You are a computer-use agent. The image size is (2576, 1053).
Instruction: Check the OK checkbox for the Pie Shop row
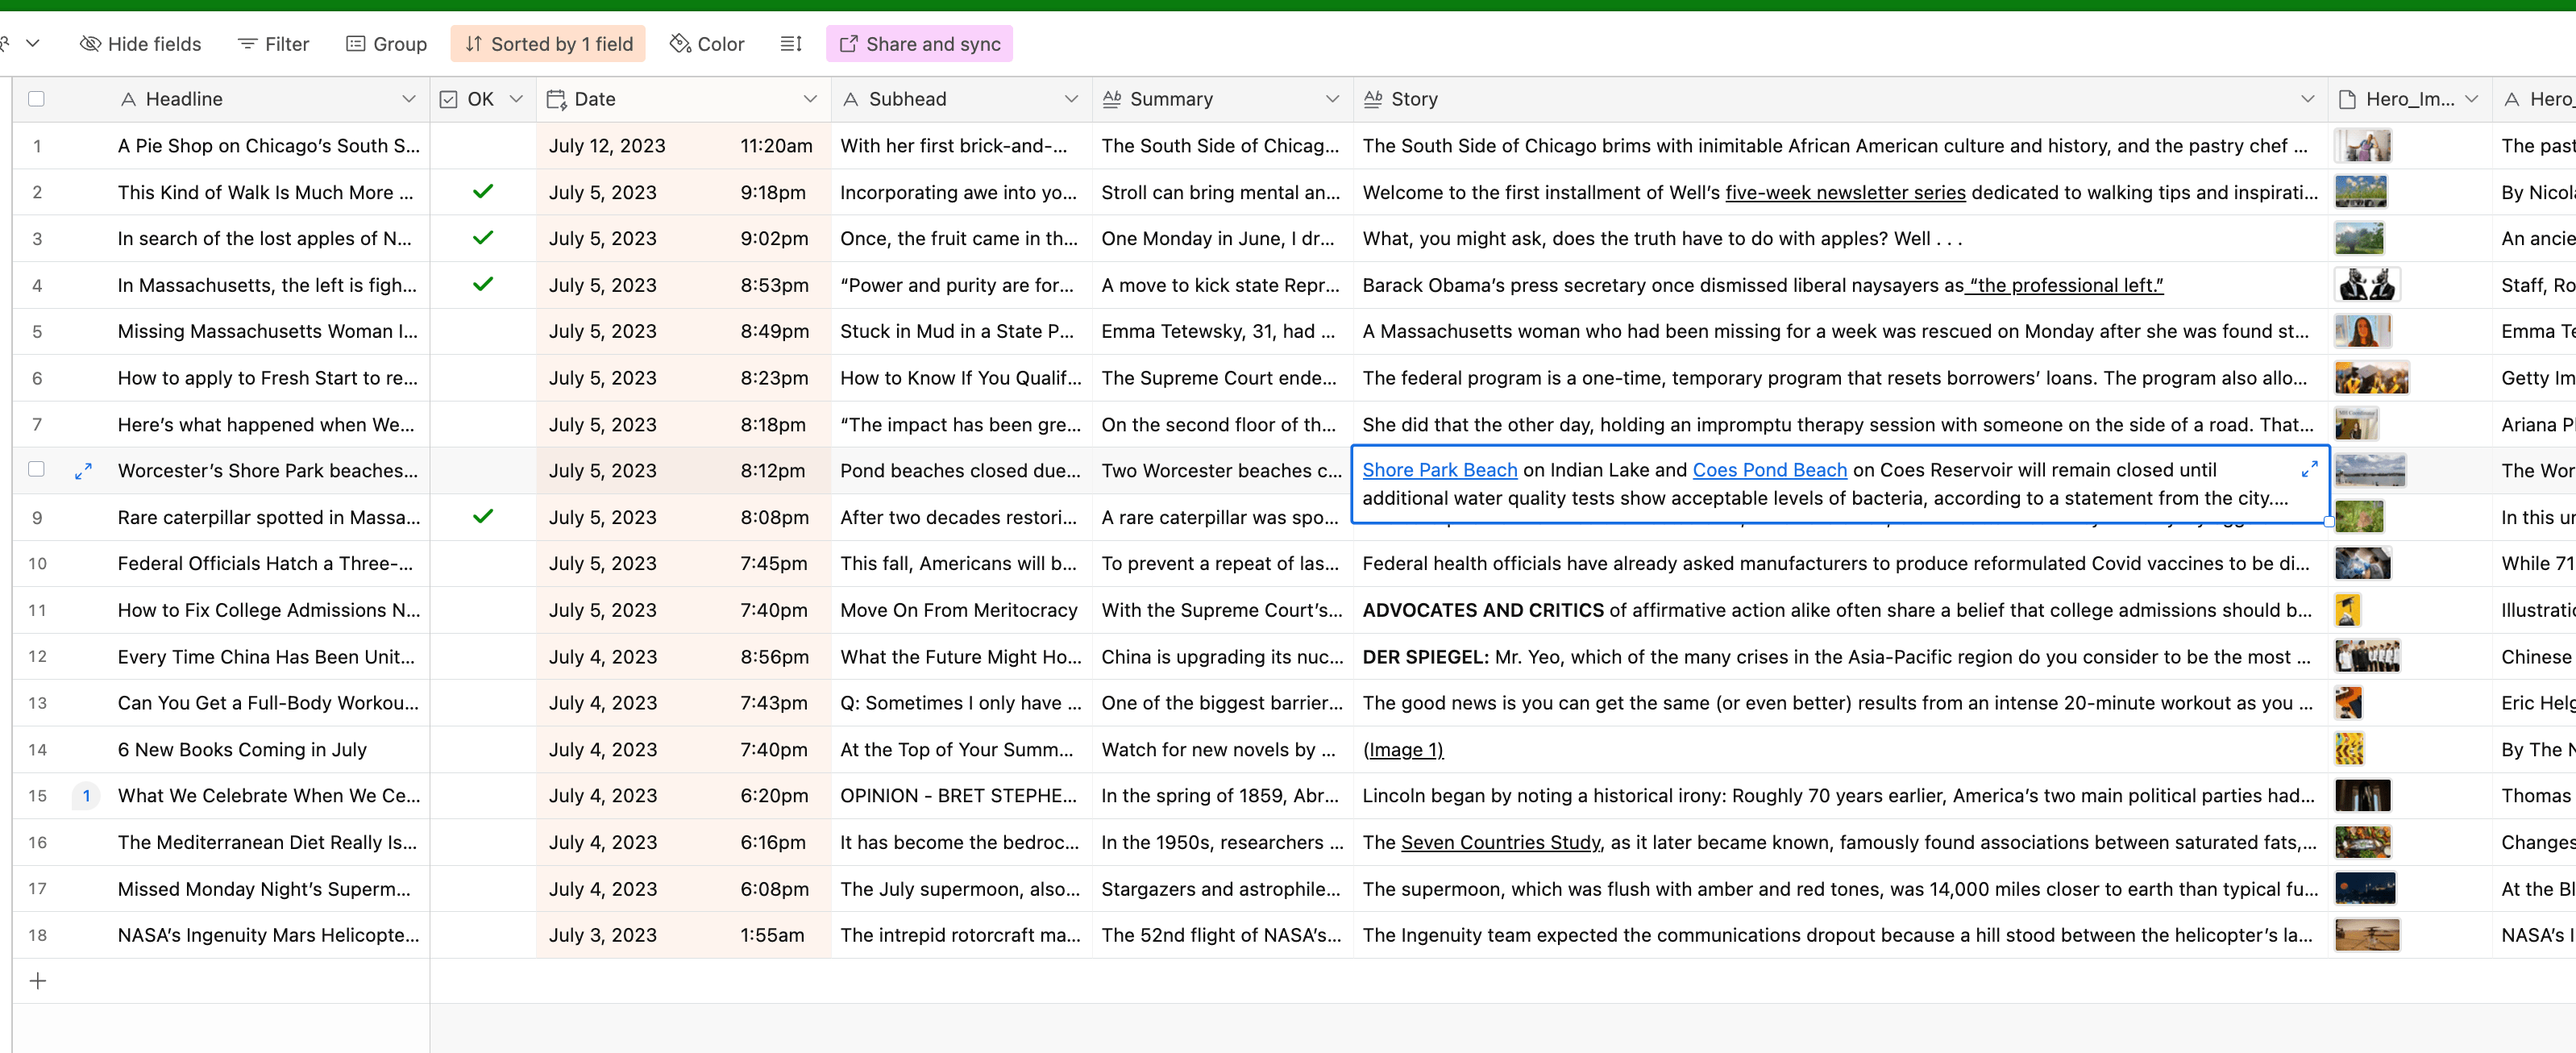[x=483, y=145]
